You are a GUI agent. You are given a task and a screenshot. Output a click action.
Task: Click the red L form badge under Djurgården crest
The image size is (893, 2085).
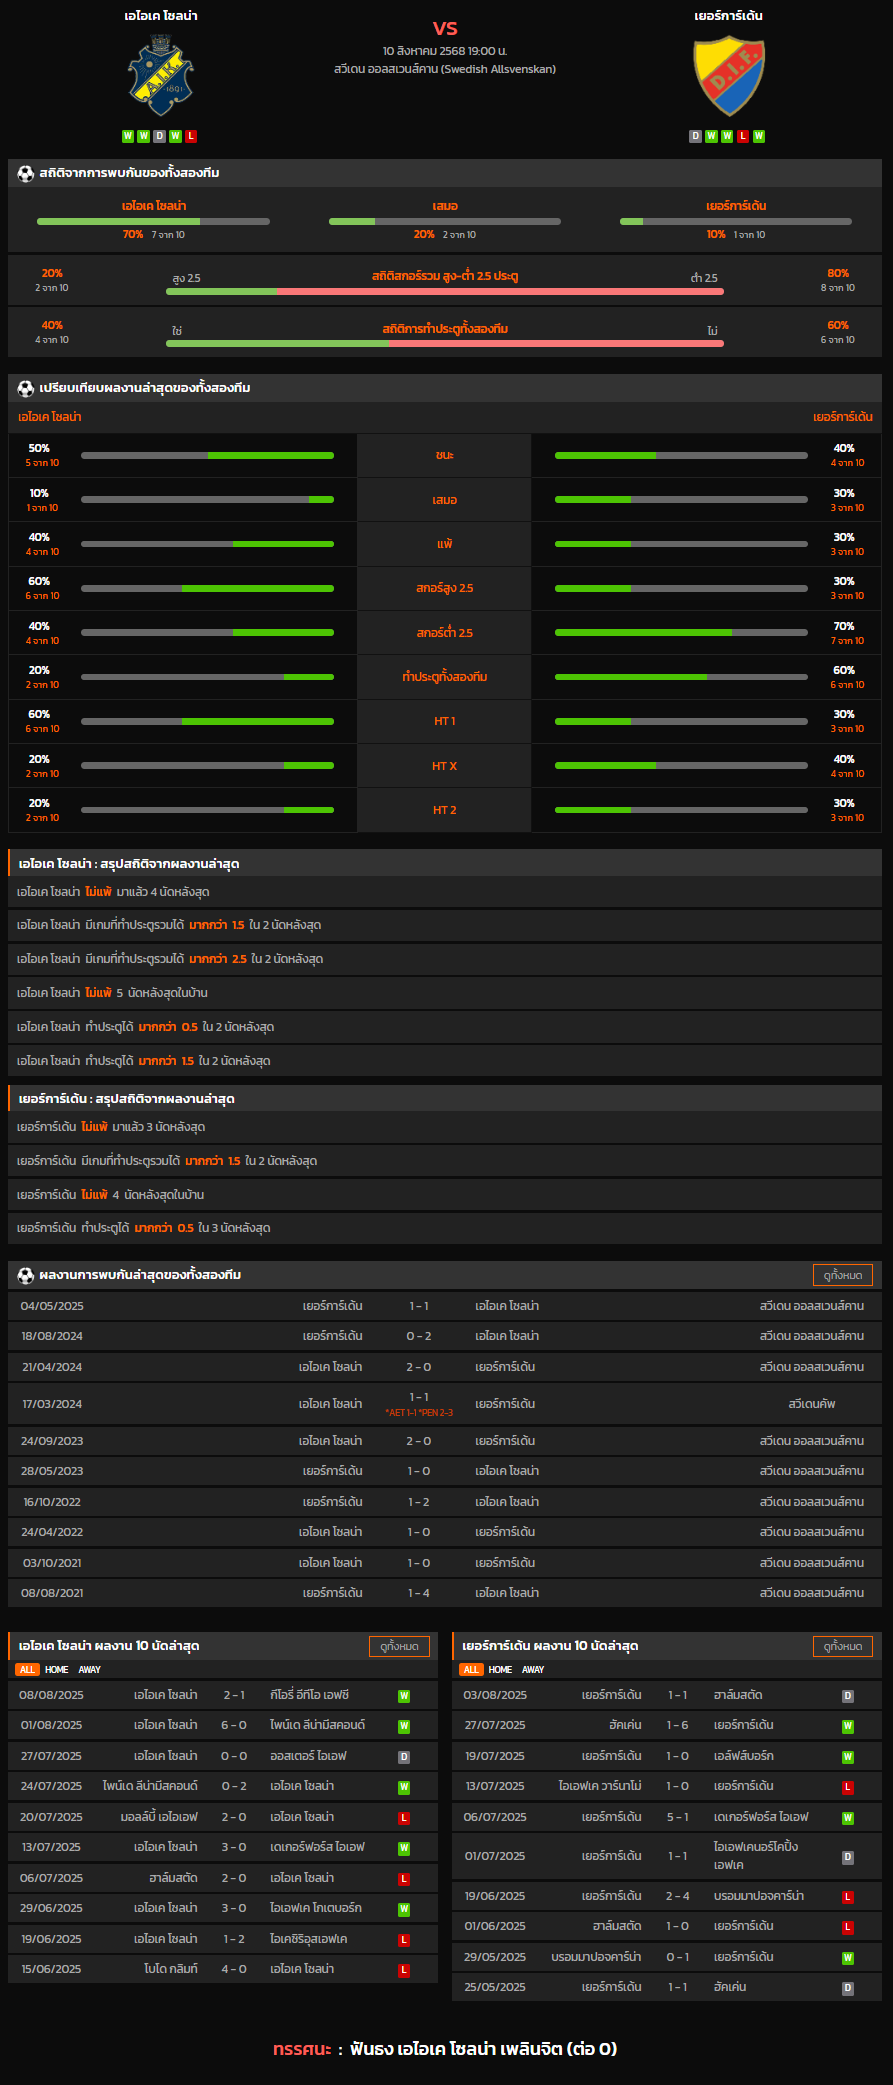743,136
